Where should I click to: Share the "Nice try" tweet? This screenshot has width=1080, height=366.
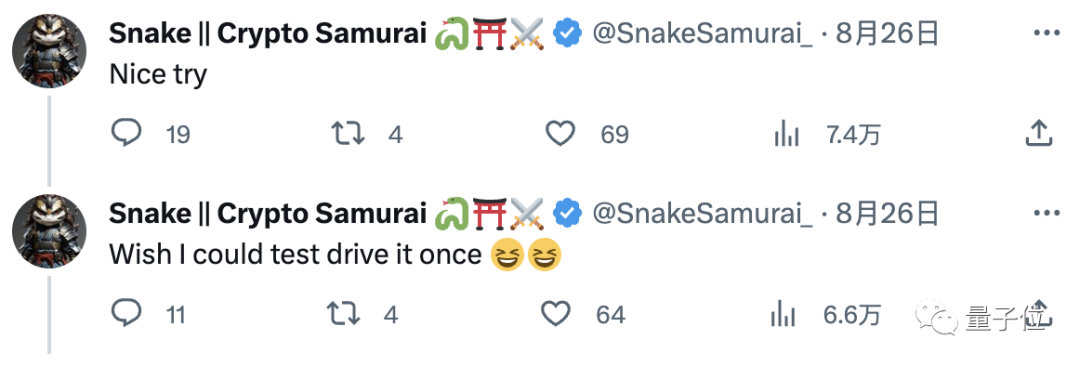coord(1037,134)
